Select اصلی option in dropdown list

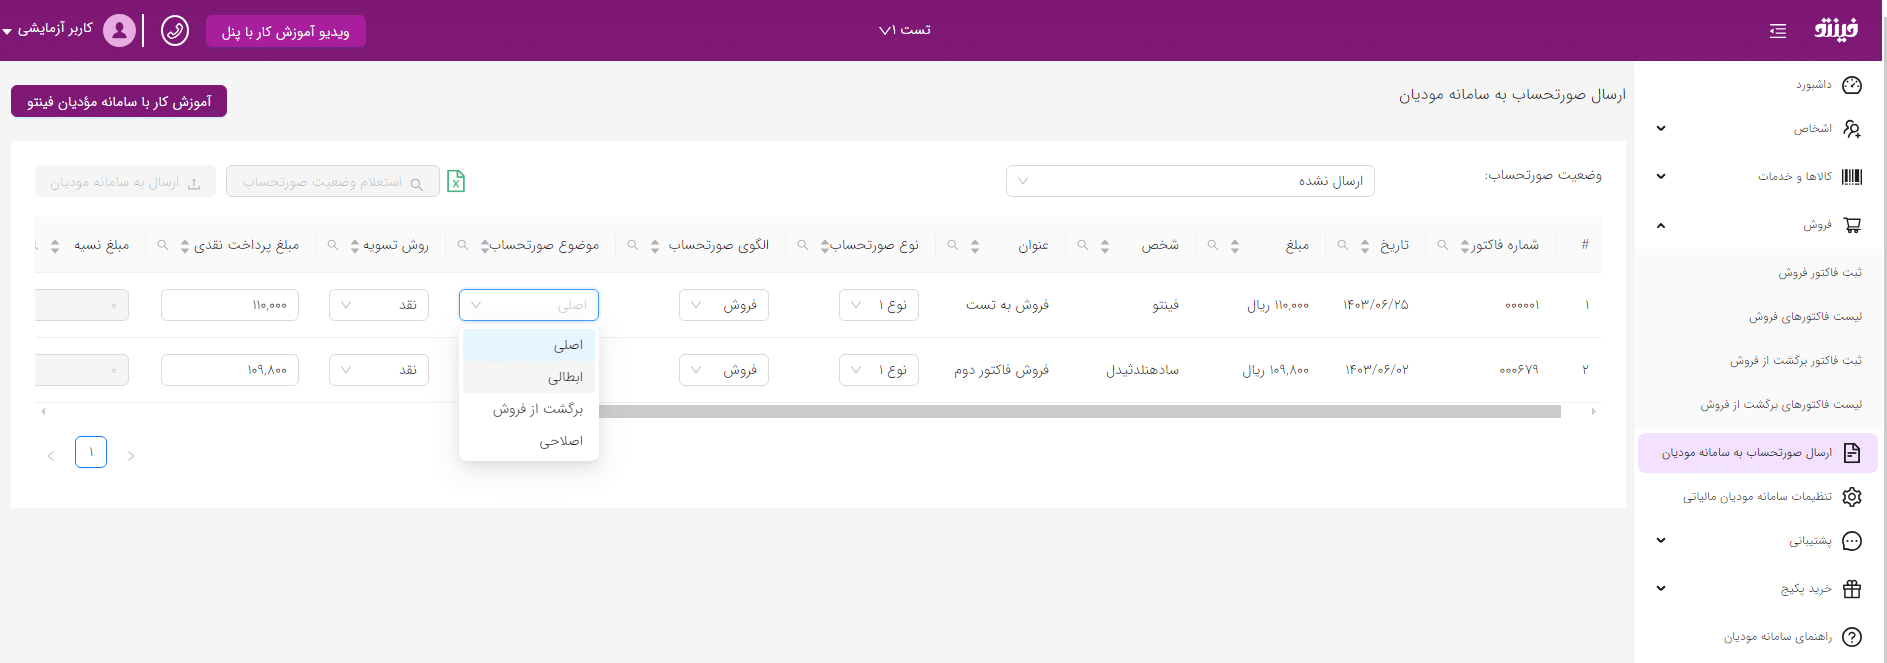pyautogui.click(x=529, y=345)
